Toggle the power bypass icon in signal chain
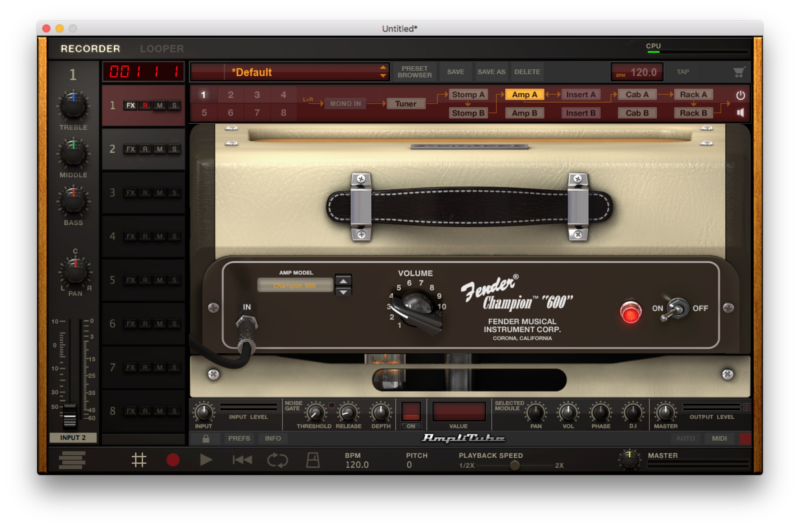The image size is (801, 528). (740, 95)
